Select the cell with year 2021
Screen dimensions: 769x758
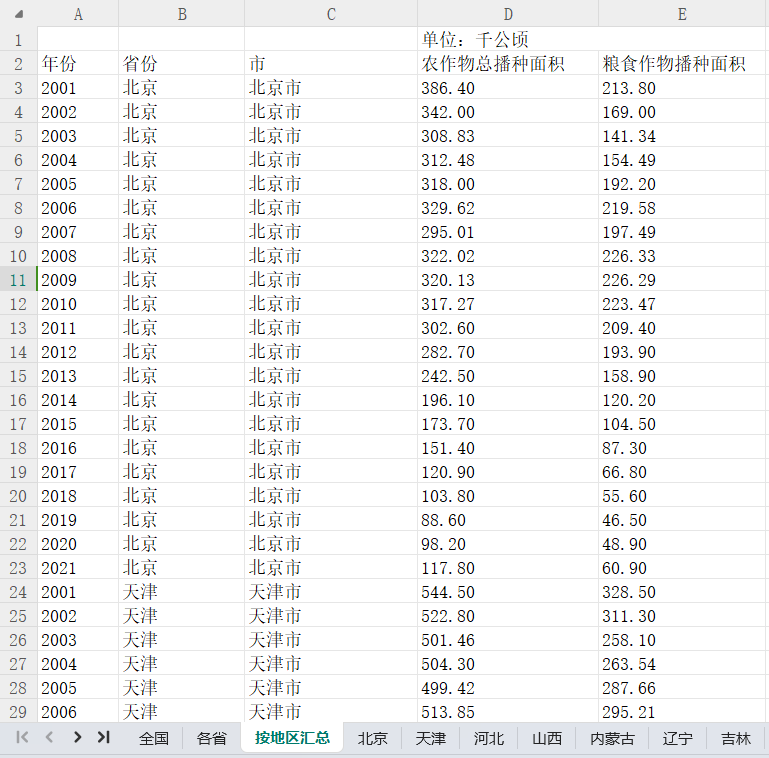pos(78,568)
